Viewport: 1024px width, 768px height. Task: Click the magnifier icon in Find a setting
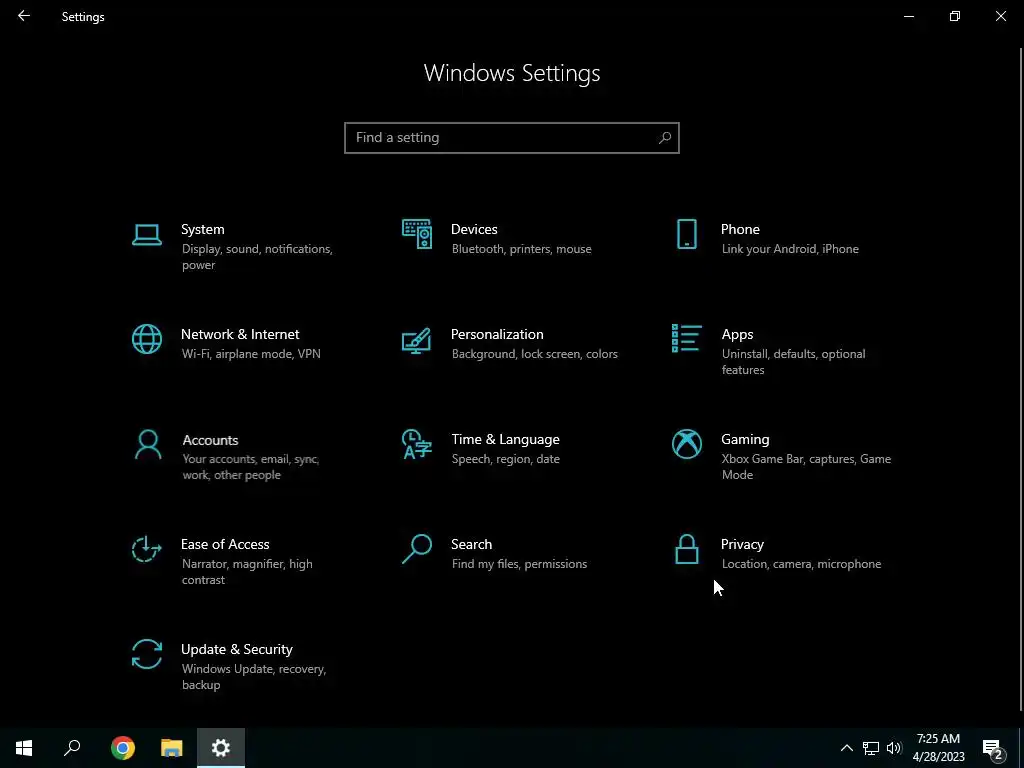click(665, 138)
